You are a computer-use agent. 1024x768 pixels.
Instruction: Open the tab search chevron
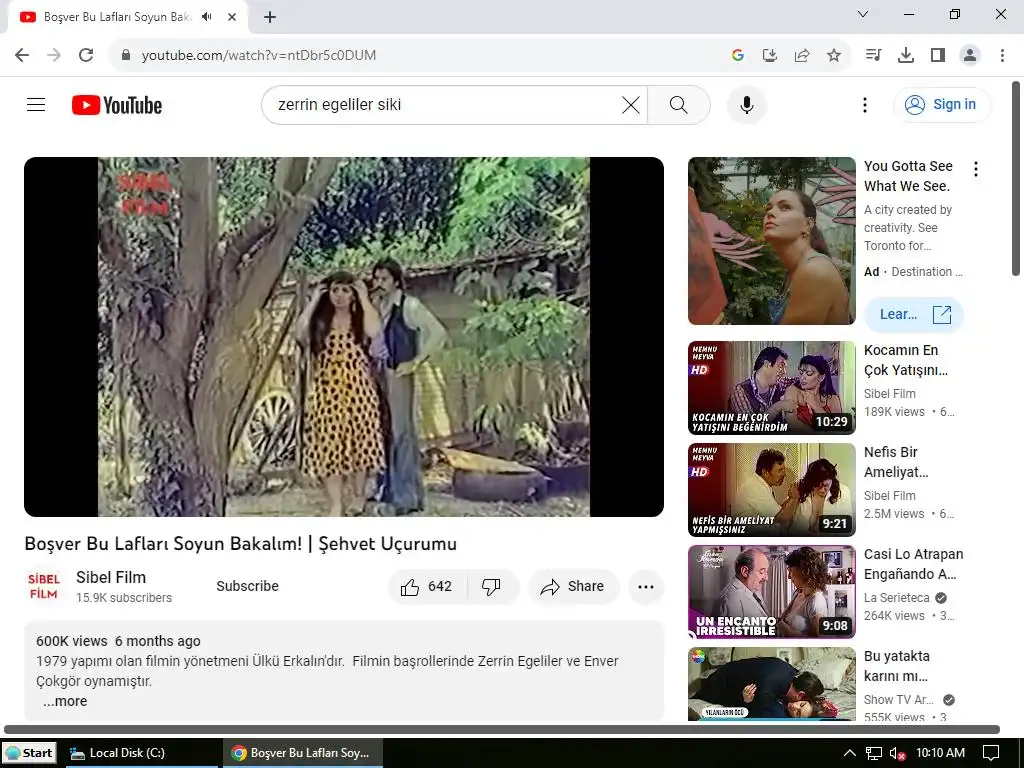point(863,14)
